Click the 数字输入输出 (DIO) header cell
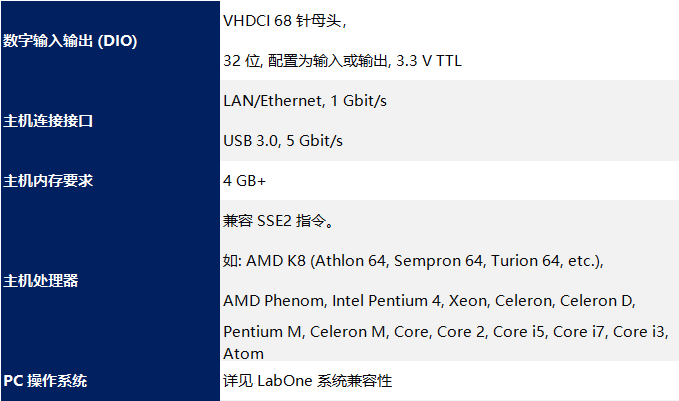Viewport: 679px width, 401px height. click(71, 41)
